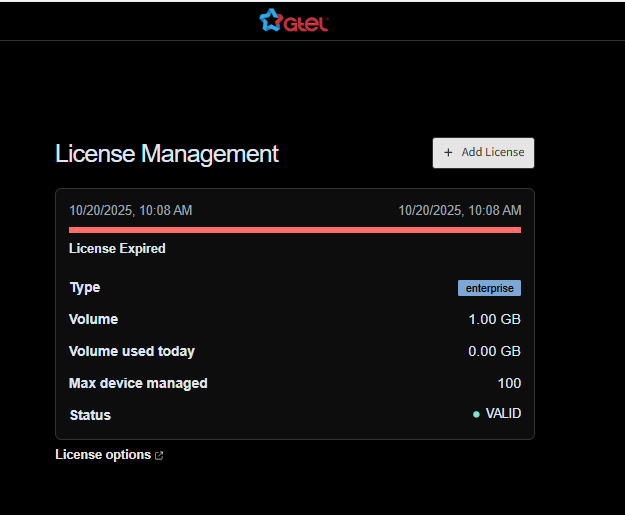Select the license end date on the right
This screenshot has height=515, width=625.
459,211
